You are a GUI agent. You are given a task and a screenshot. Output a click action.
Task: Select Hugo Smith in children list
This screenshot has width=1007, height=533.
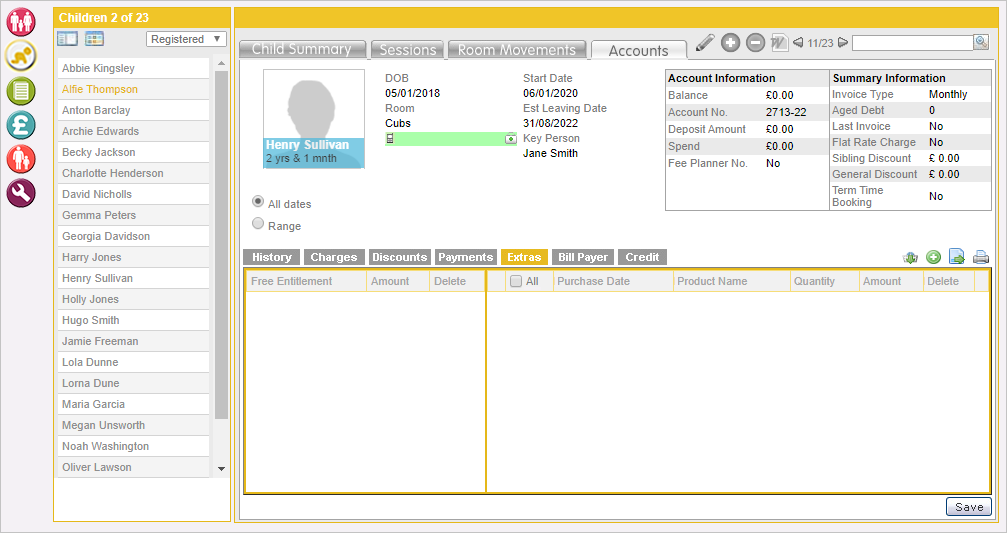coord(134,320)
